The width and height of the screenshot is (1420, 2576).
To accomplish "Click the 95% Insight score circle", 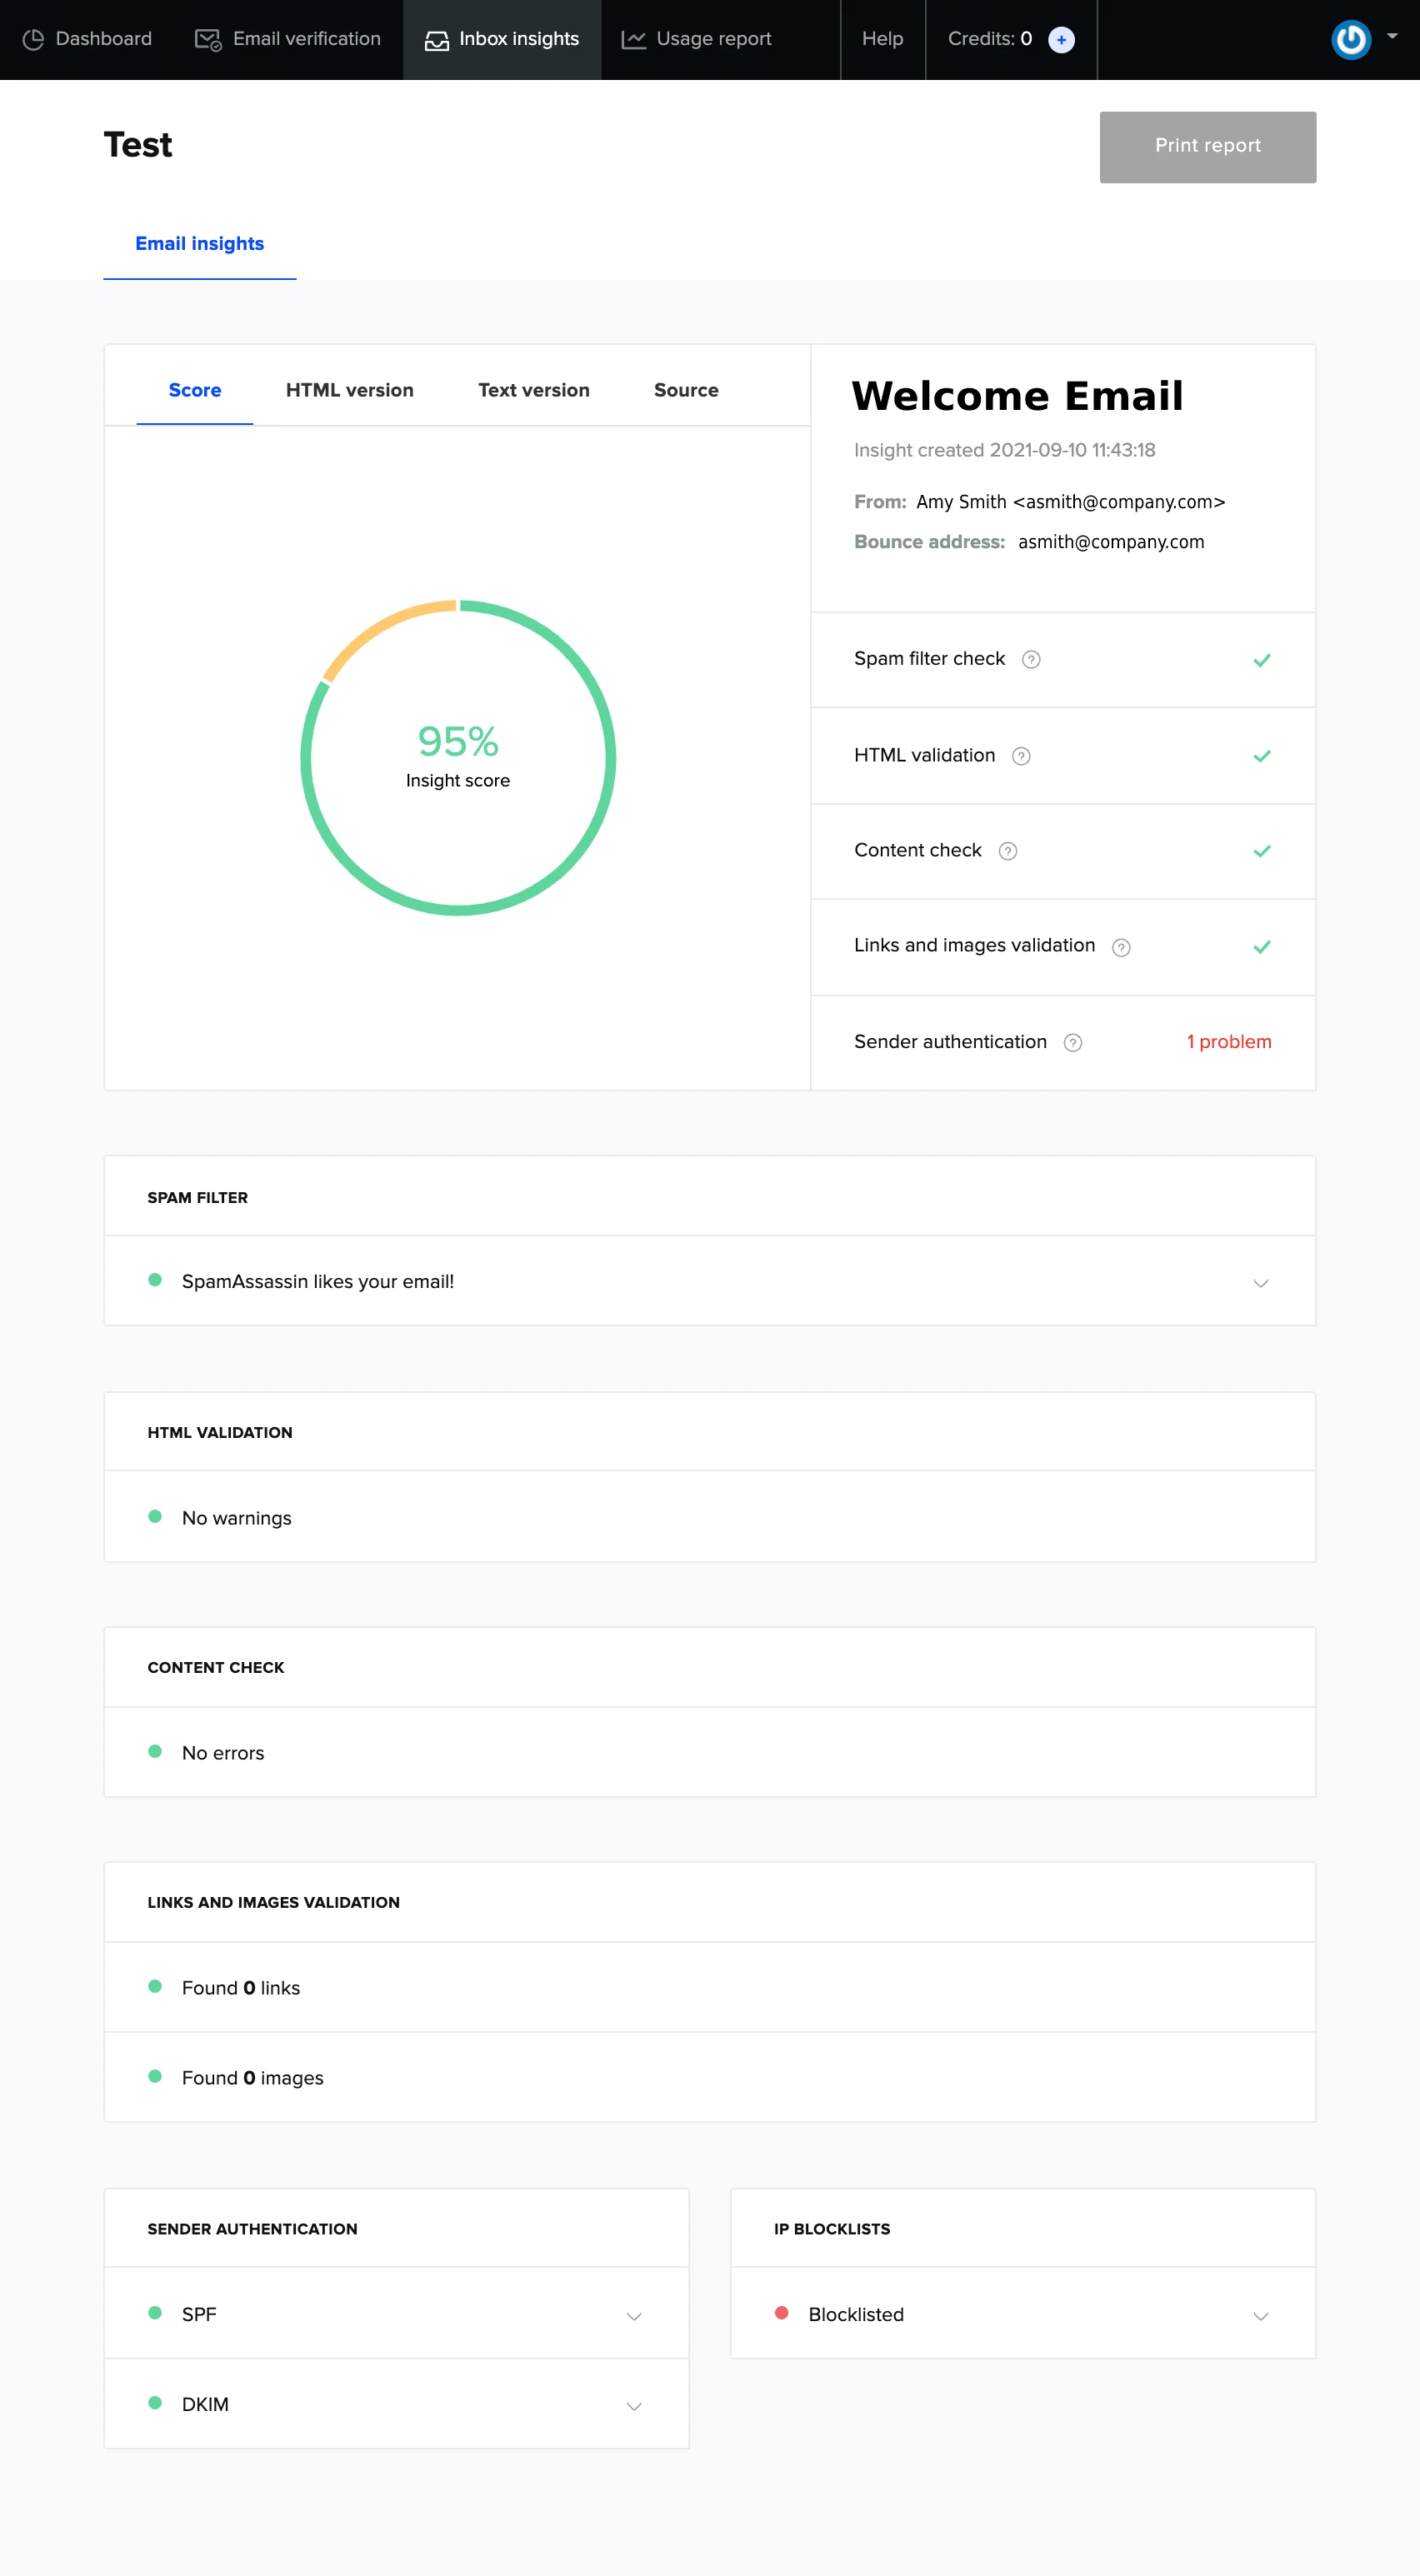I will [x=458, y=757].
